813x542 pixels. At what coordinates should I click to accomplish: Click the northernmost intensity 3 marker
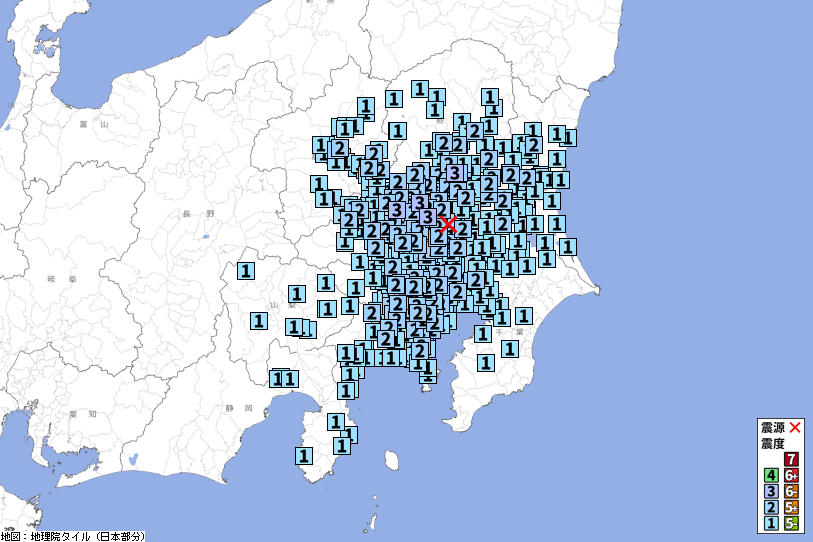(x=453, y=172)
